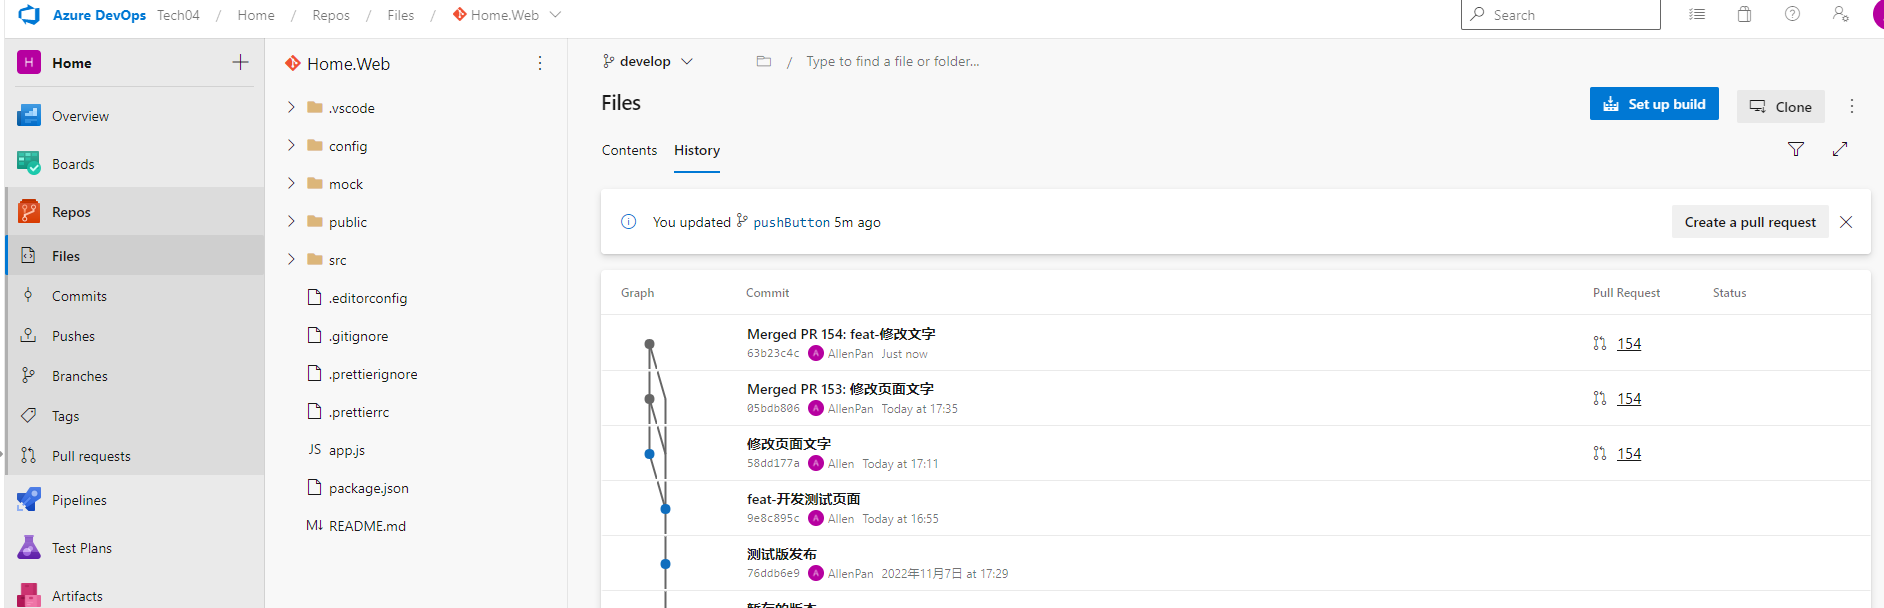The image size is (1884, 608).
Task: Open the Test Plans hub icon
Action: [x=29, y=548]
